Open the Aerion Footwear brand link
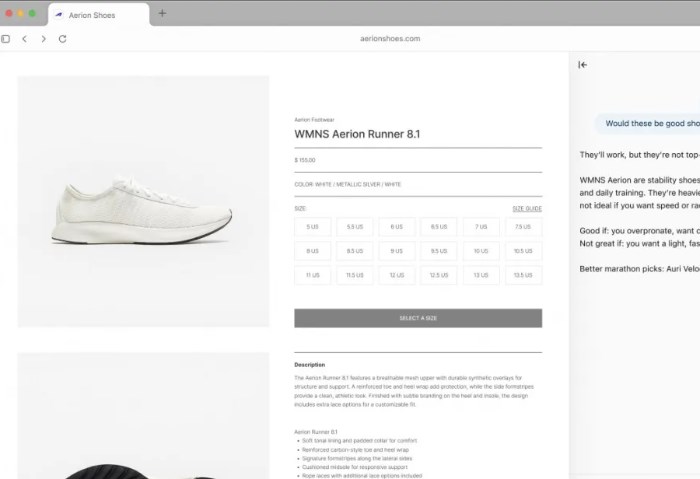The image size is (700, 479). [314, 120]
